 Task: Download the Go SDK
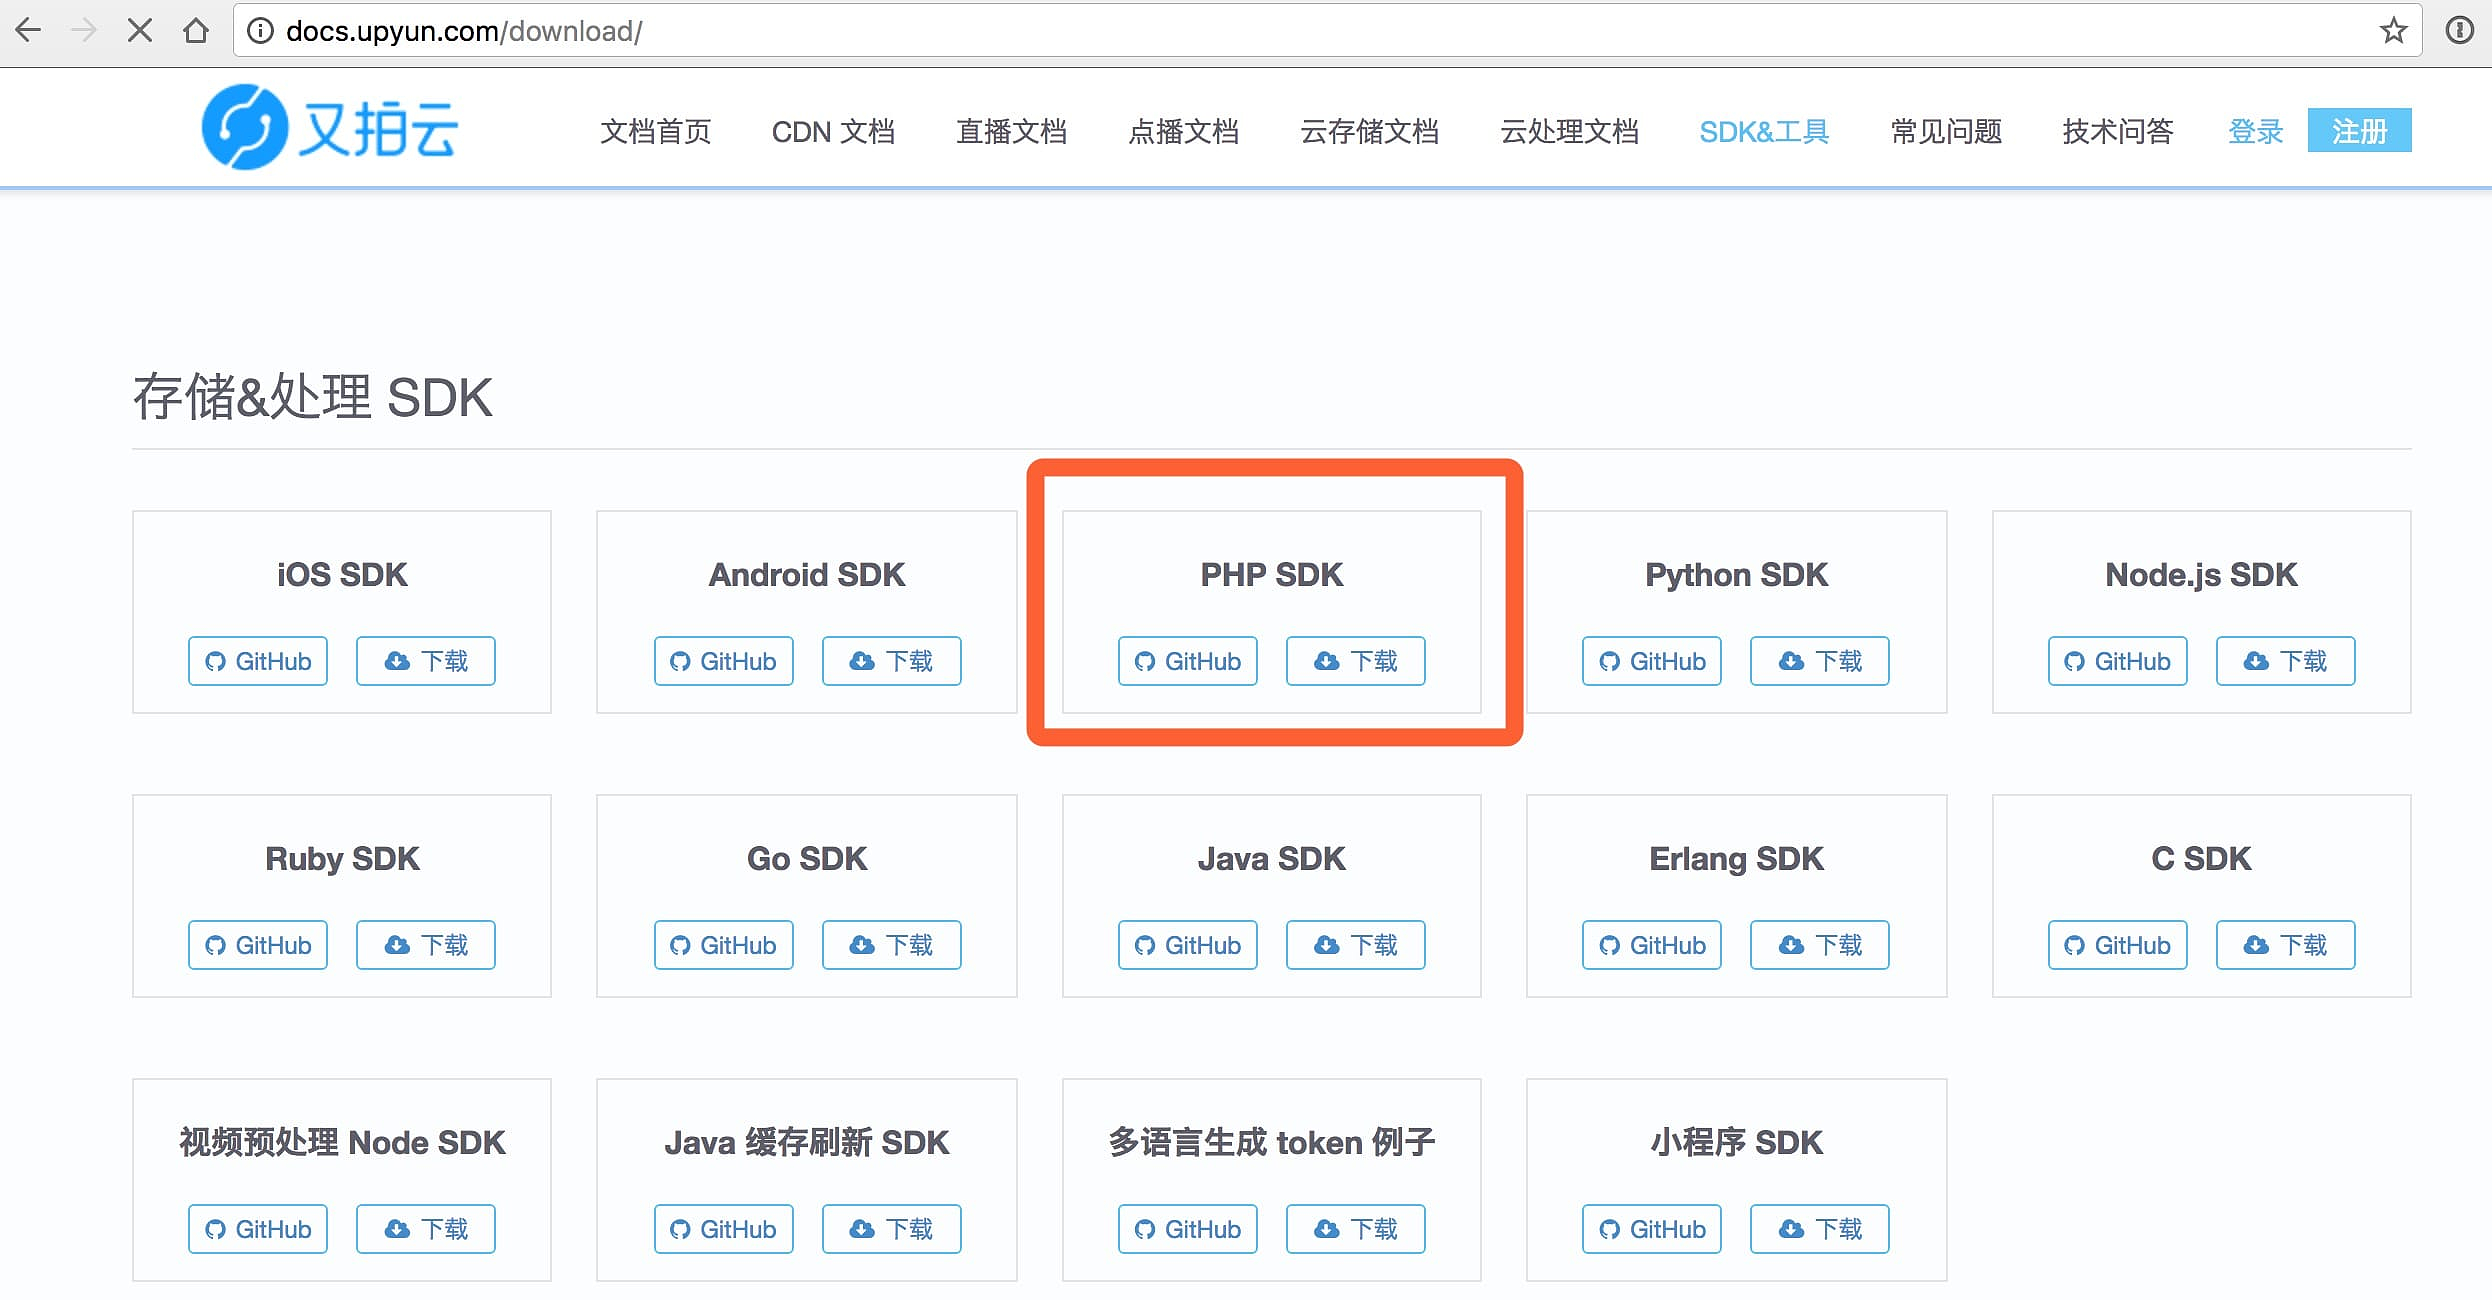tap(891, 945)
